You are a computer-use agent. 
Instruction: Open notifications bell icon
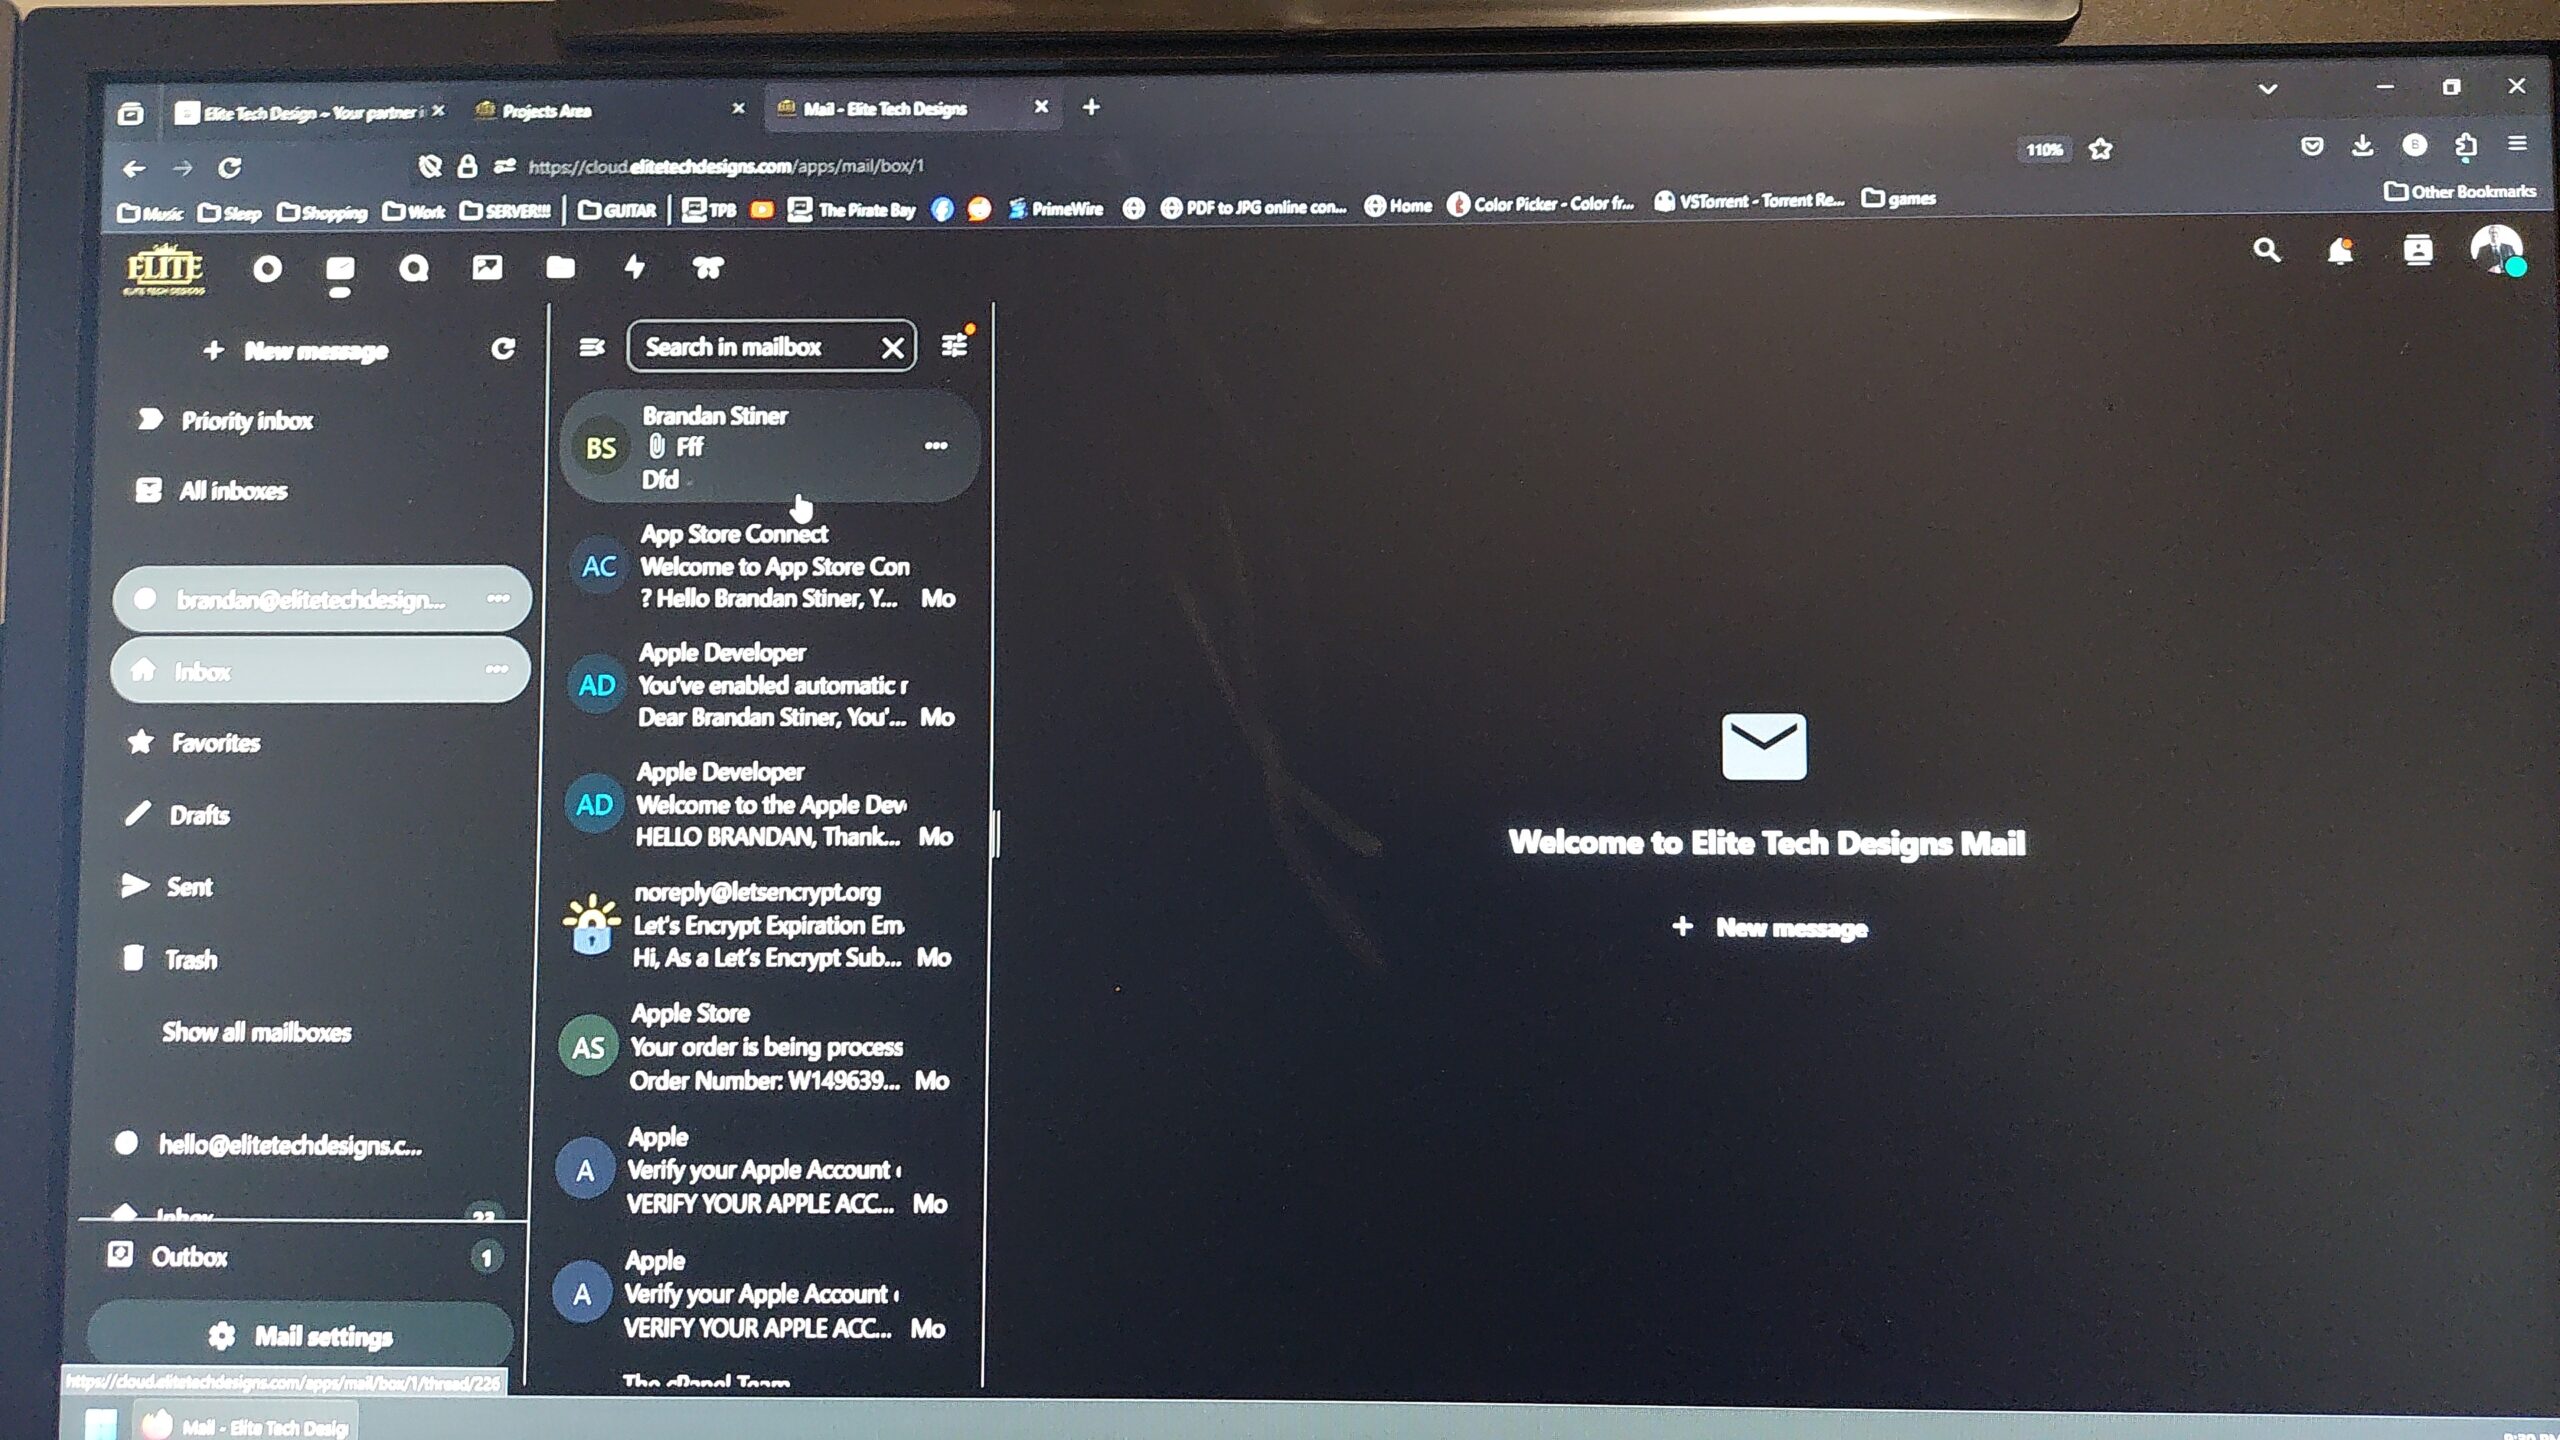pos(2339,251)
